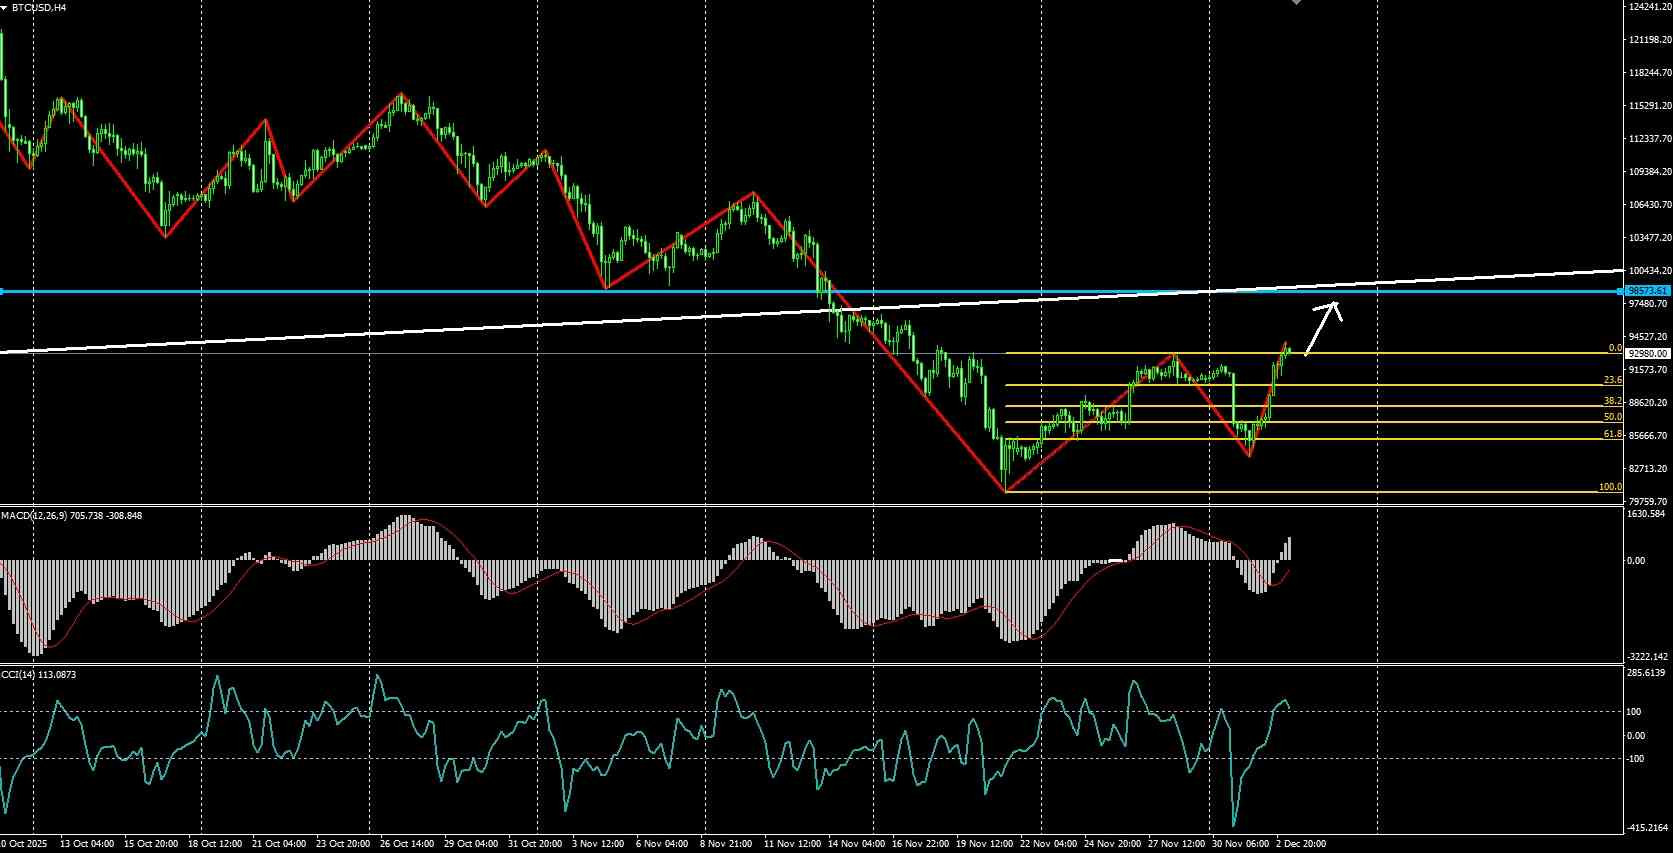Image resolution: width=1673 pixels, height=853 pixels.
Task: Click the 124241.20 price scale value
Action: tap(1649, 7)
